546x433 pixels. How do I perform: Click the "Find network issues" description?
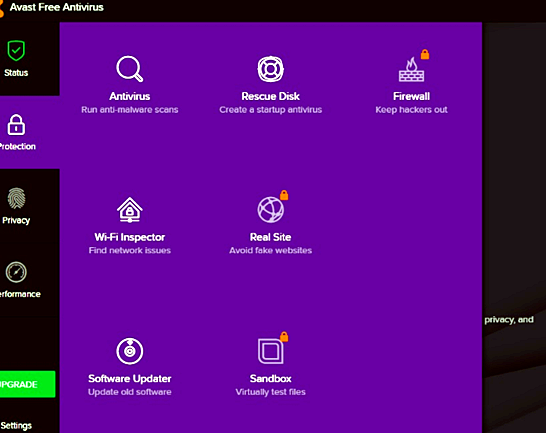point(130,250)
